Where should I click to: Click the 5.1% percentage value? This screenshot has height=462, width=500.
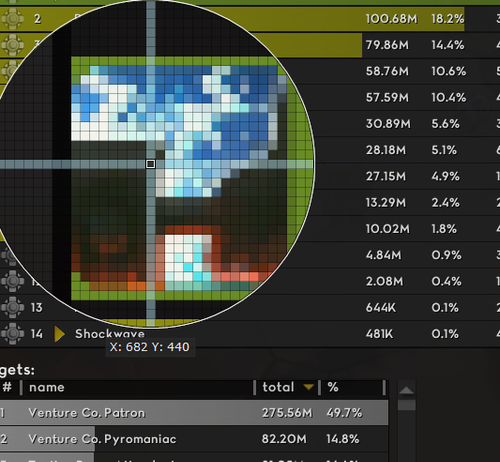tap(444, 150)
